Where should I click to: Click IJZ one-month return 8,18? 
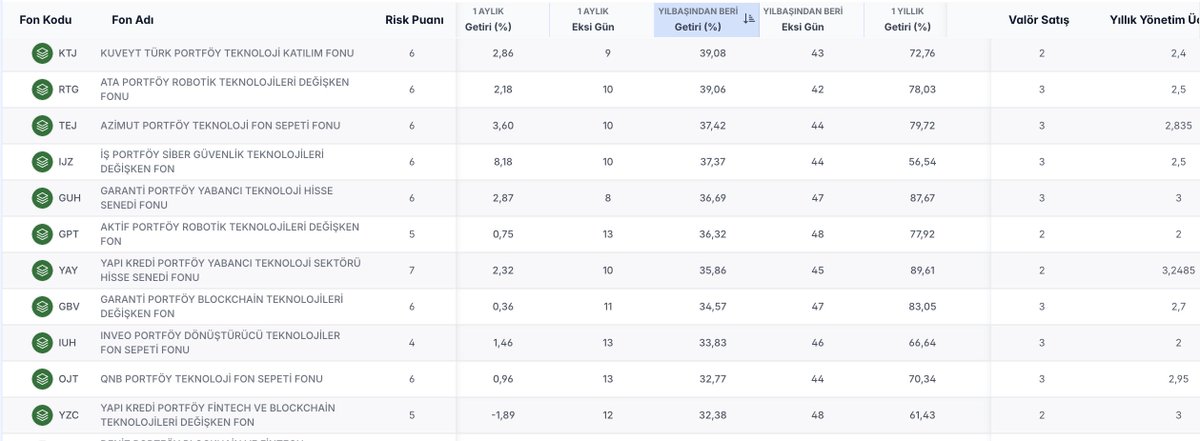pos(503,161)
